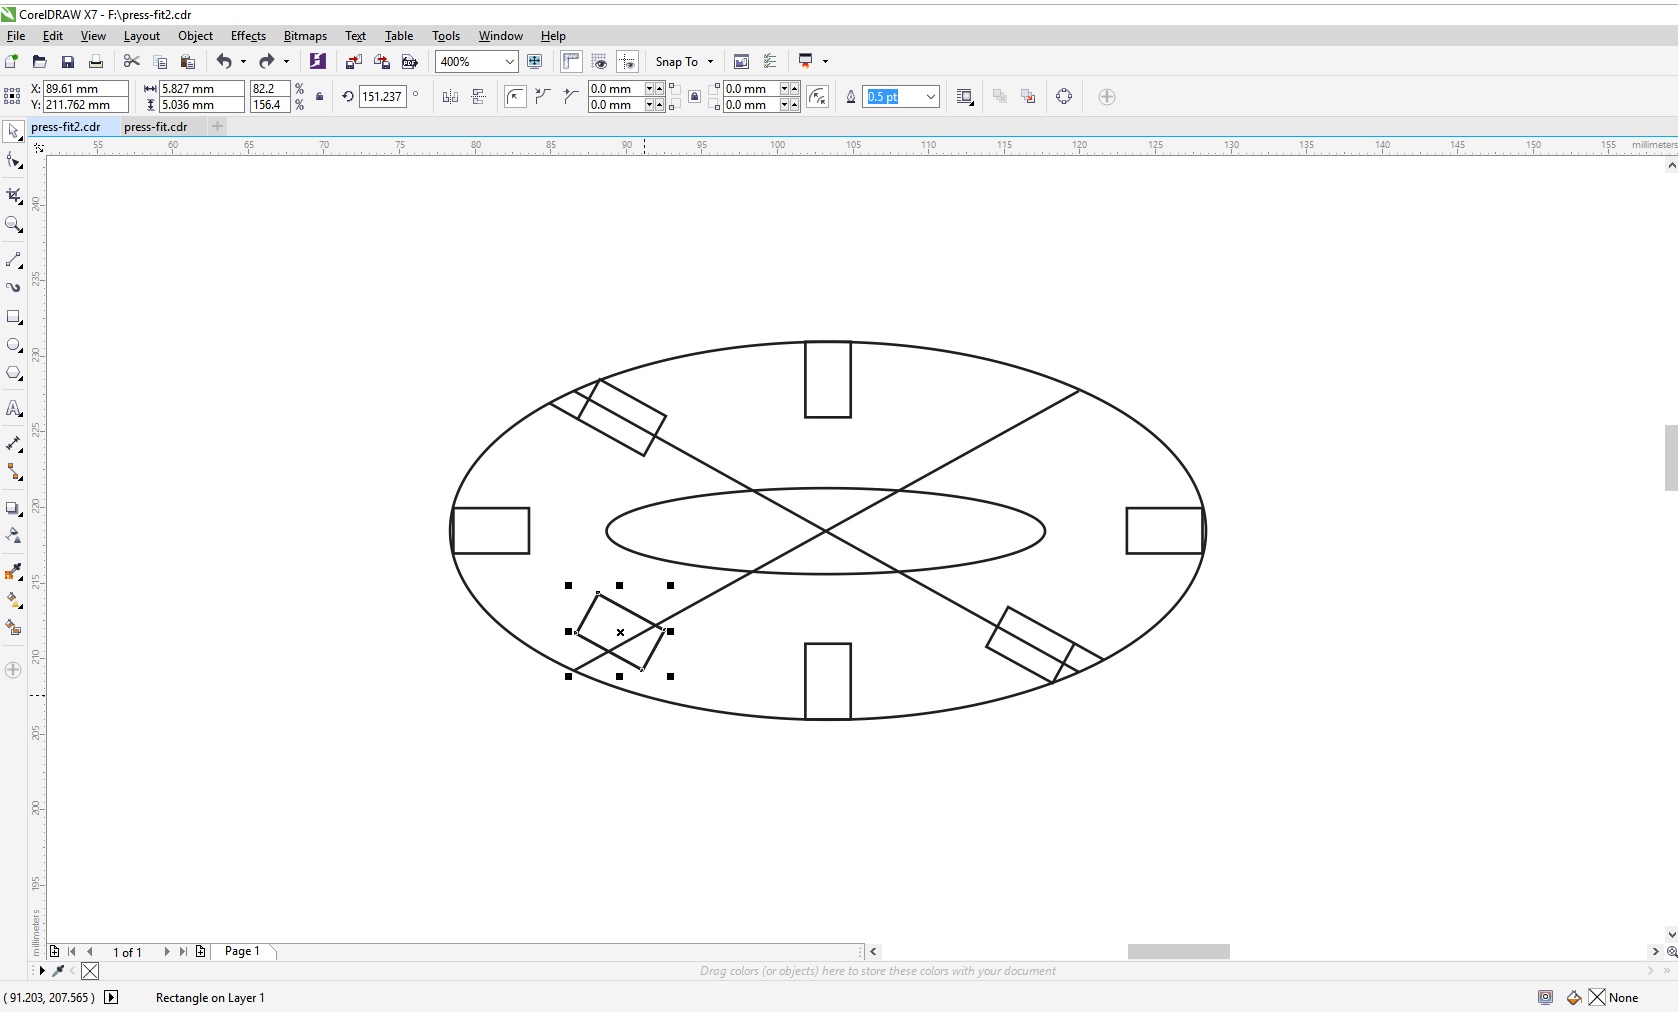Expand the redo history arrow
The height and width of the screenshot is (1012, 1680).
click(286, 62)
